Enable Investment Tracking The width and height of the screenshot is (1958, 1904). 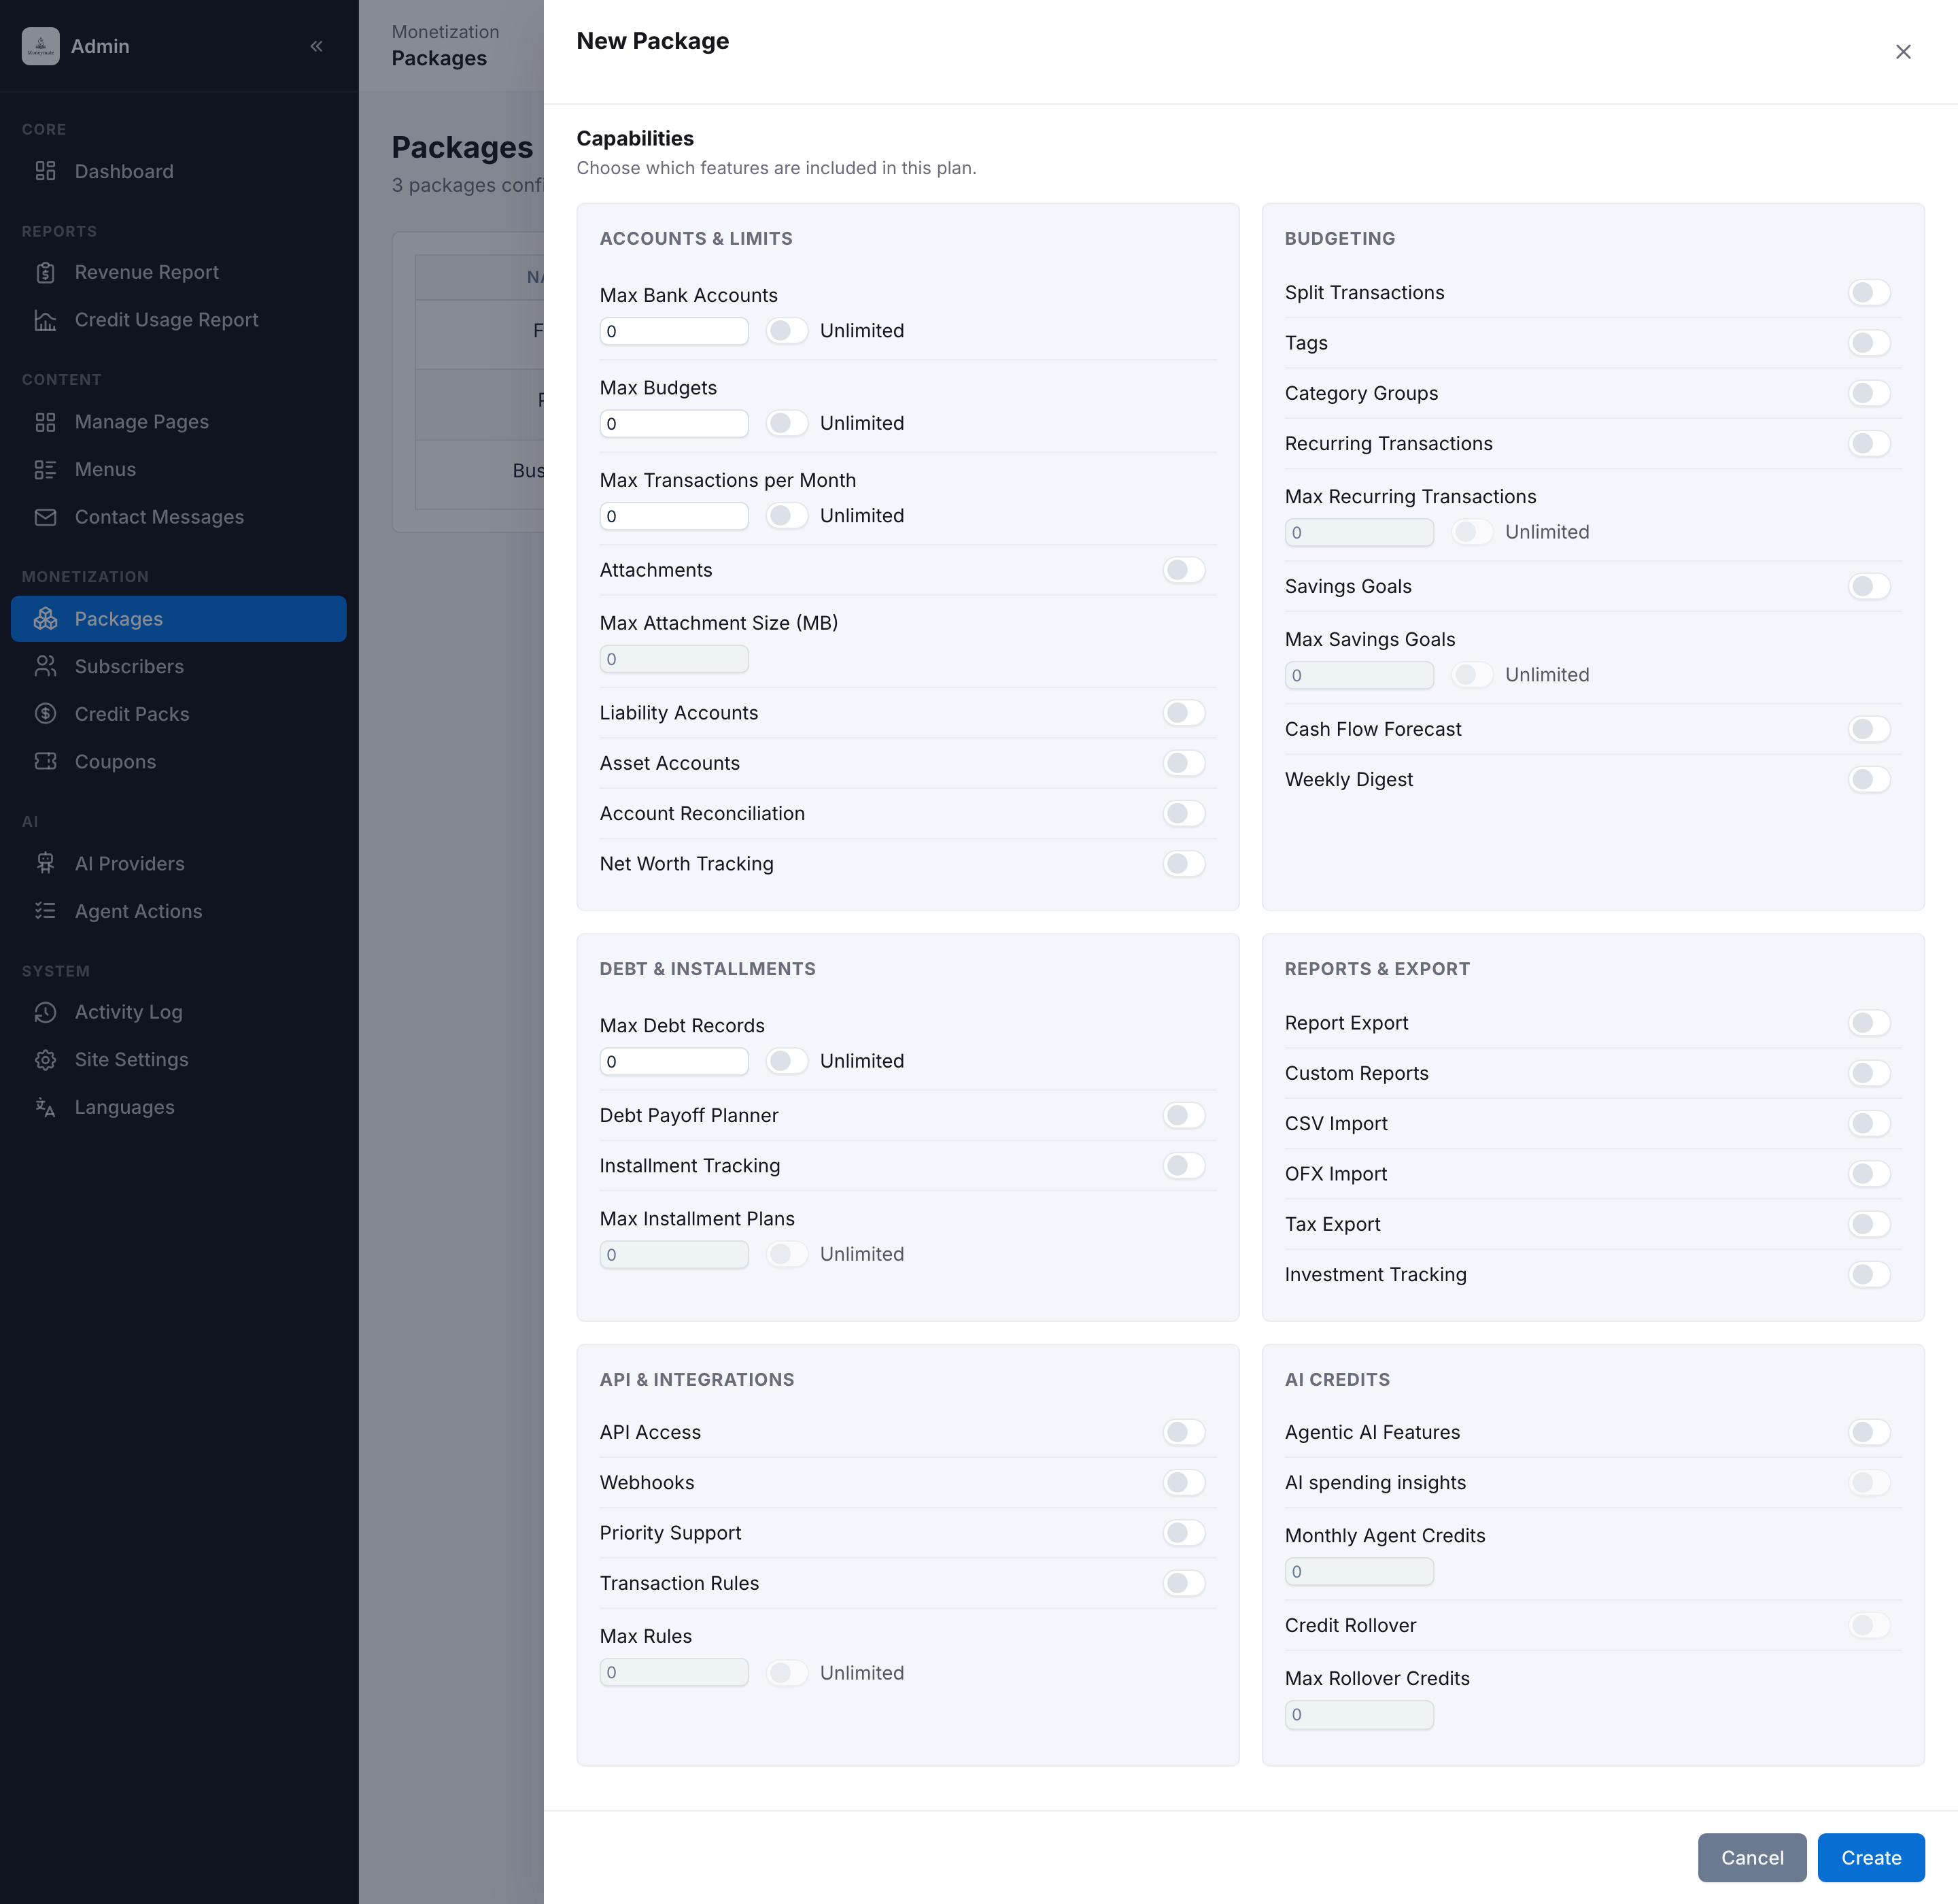[1869, 1275]
